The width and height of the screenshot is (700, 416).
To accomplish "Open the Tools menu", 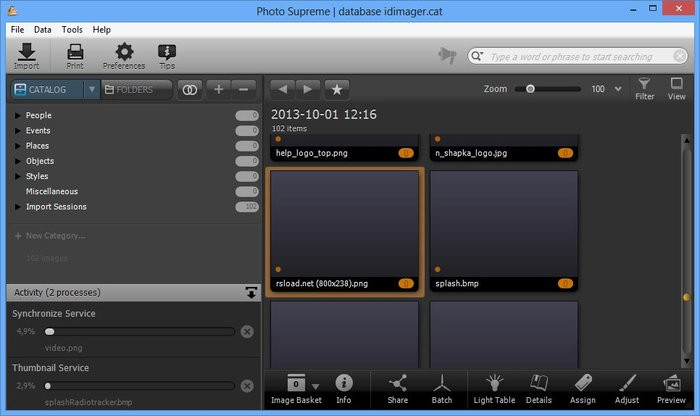I will click(x=72, y=30).
